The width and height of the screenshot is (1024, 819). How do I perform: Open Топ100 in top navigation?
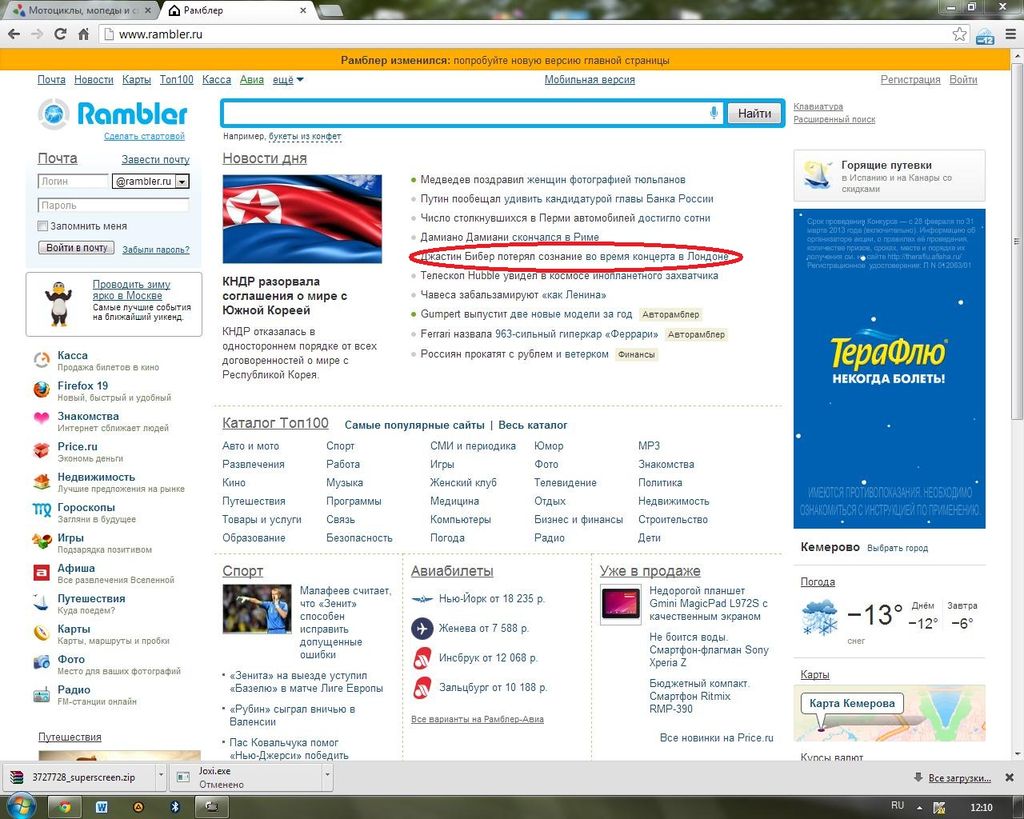(x=176, y=80)
